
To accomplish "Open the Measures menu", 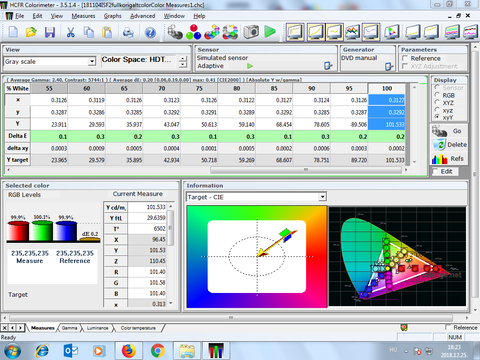I will 83,16.
